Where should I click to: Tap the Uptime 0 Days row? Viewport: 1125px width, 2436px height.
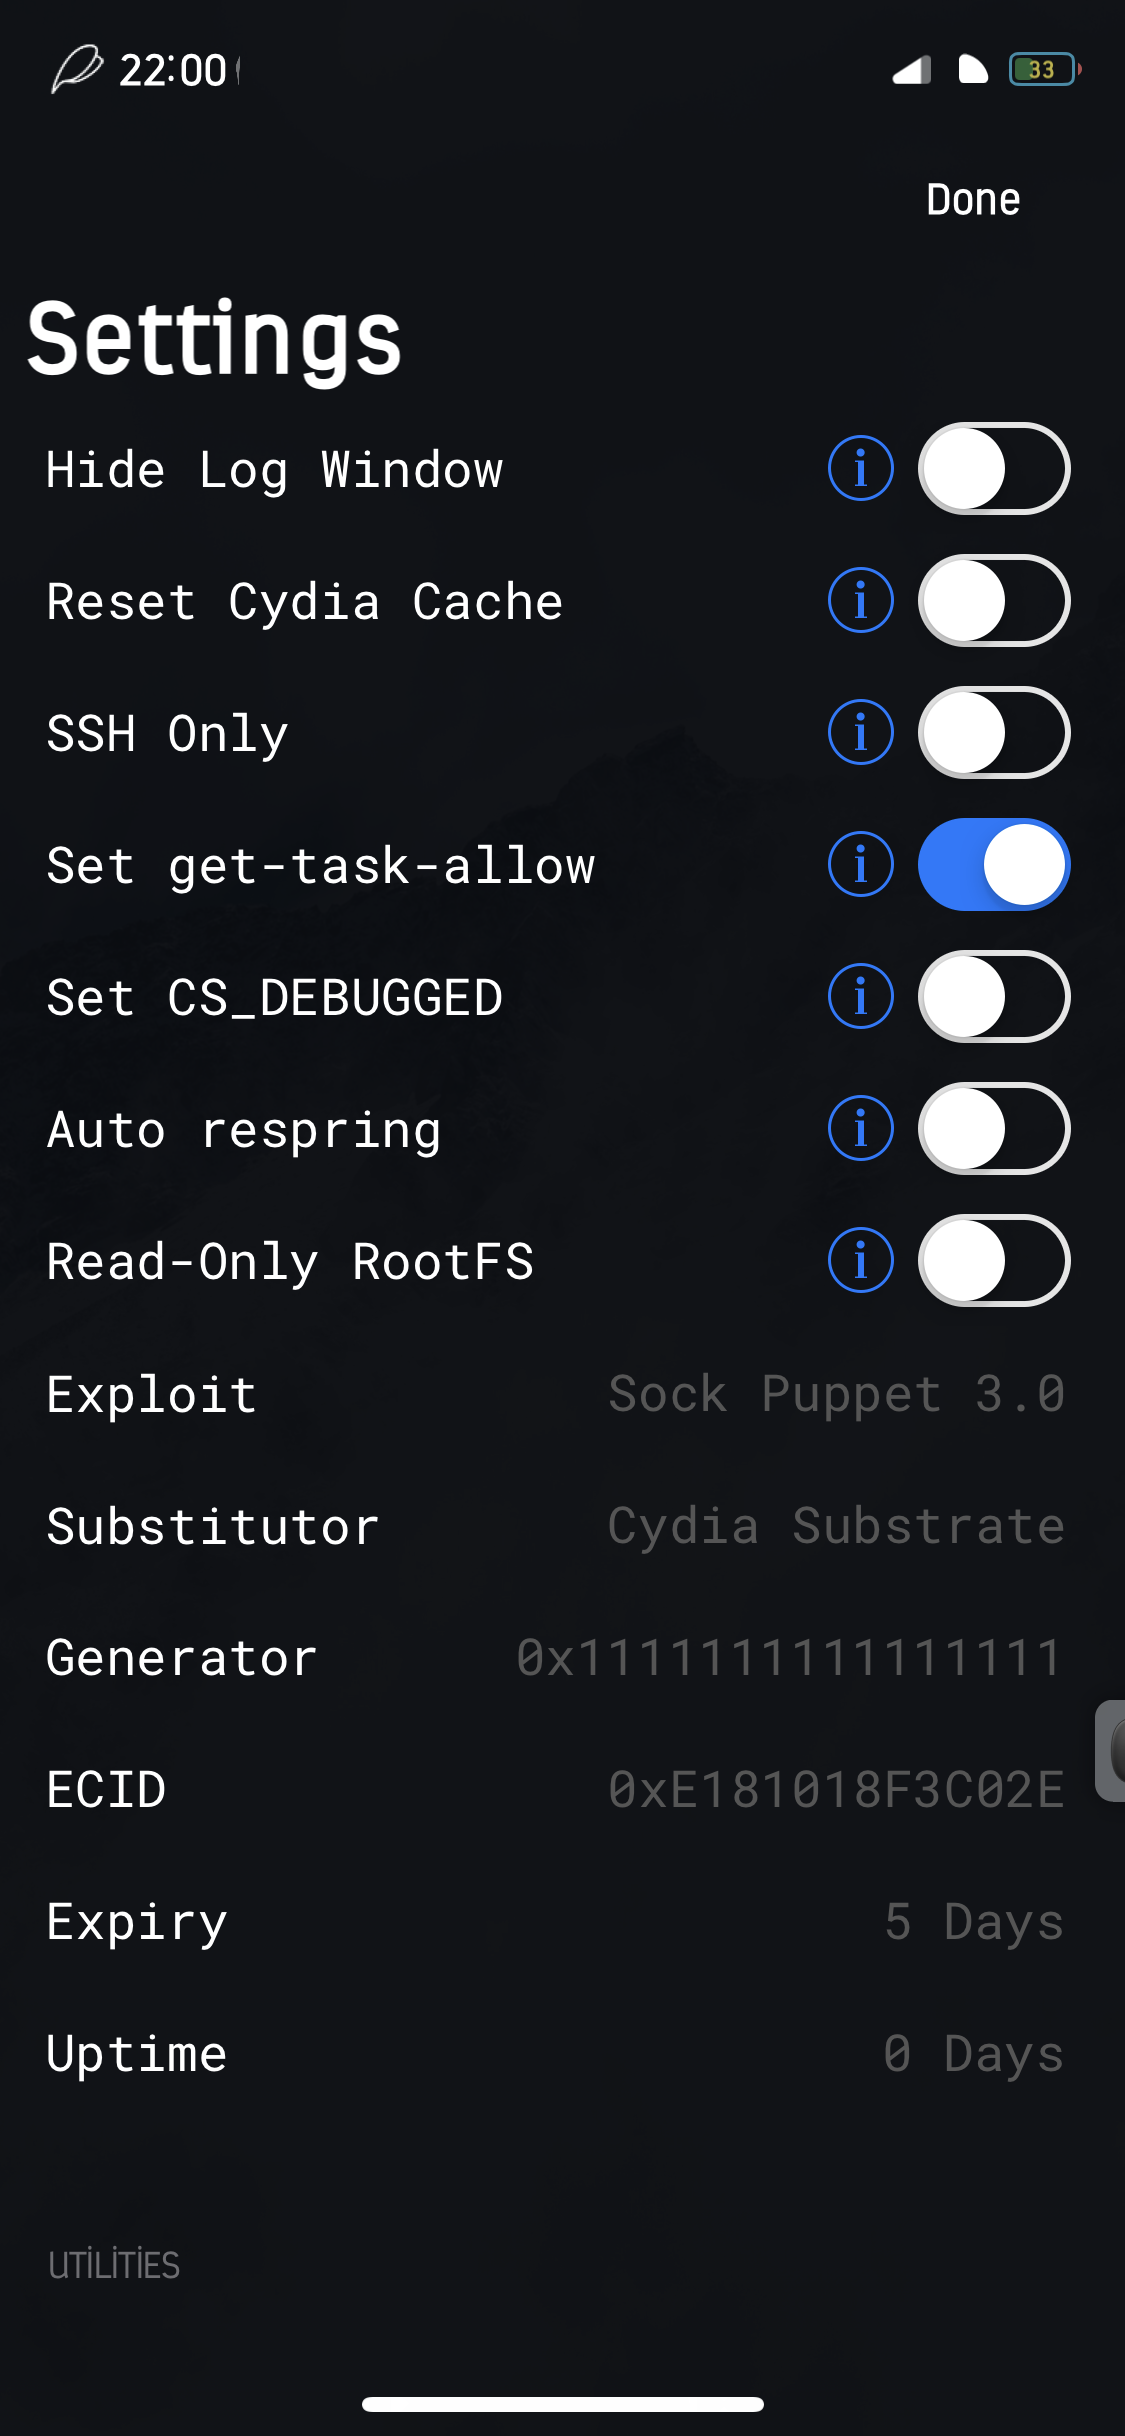point(562,2053)
